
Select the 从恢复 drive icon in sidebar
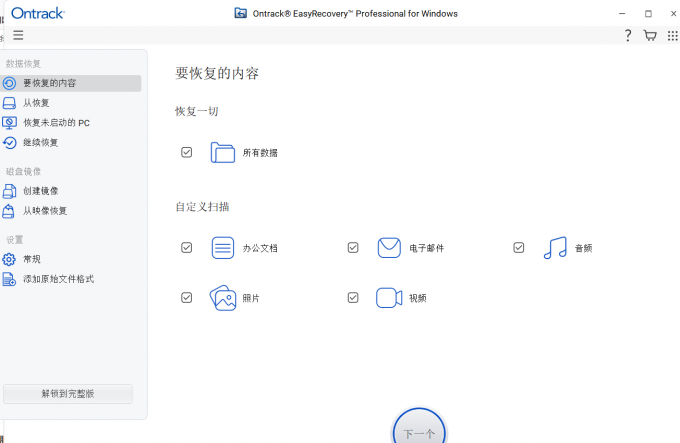click(9, 103)
